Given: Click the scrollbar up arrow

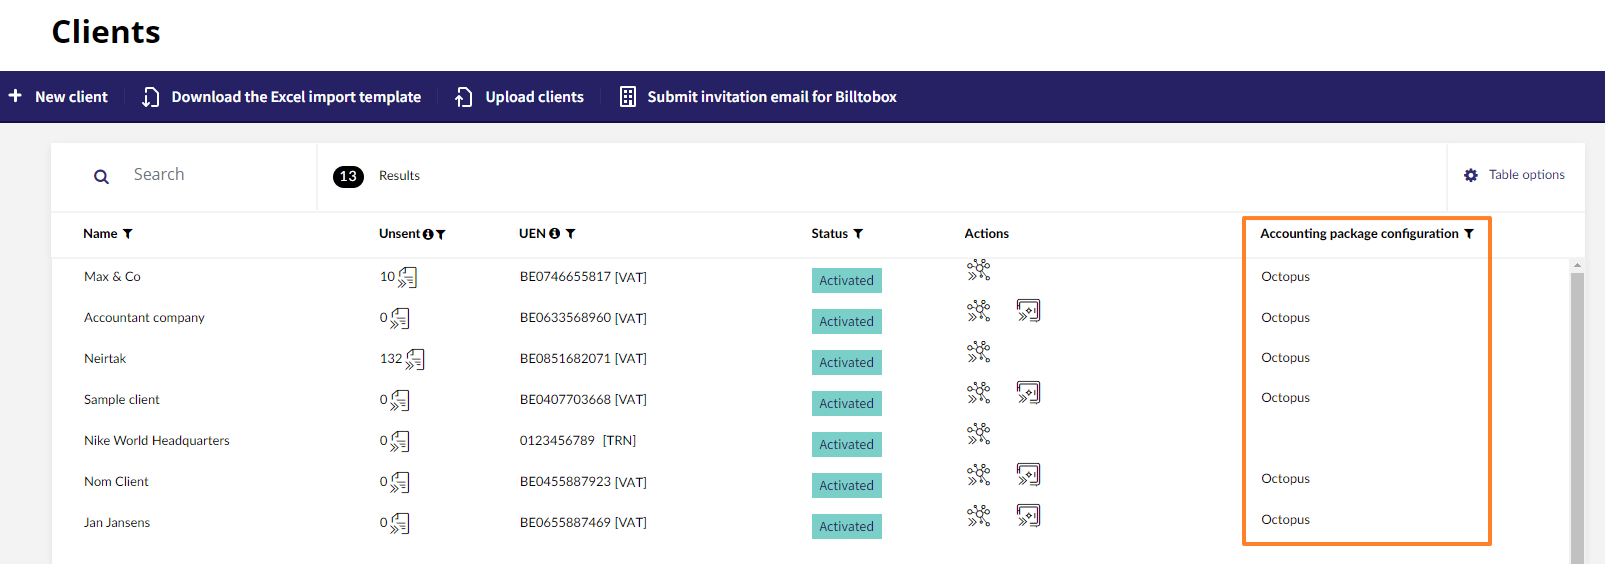Looking at the screenshot, I should [x=1577, y=266].
